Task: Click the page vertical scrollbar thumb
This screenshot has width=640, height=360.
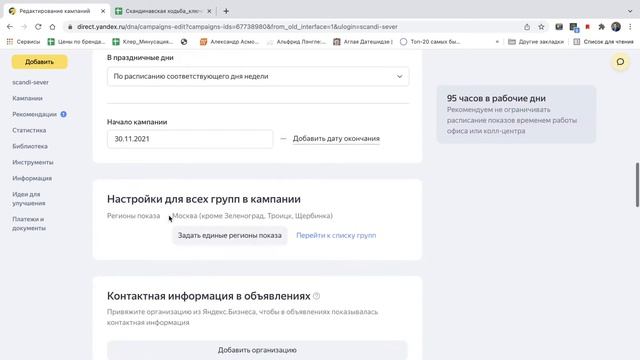Action: 637,184
